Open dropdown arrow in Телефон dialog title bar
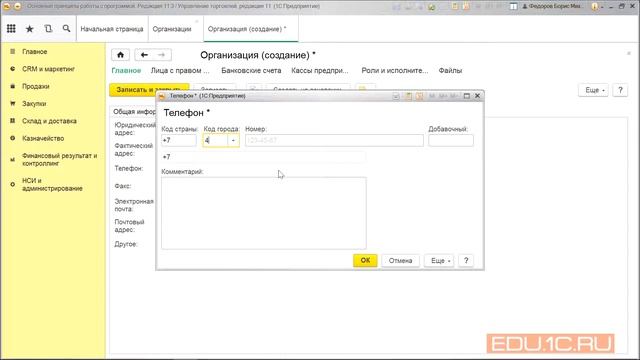 [396, 96]
